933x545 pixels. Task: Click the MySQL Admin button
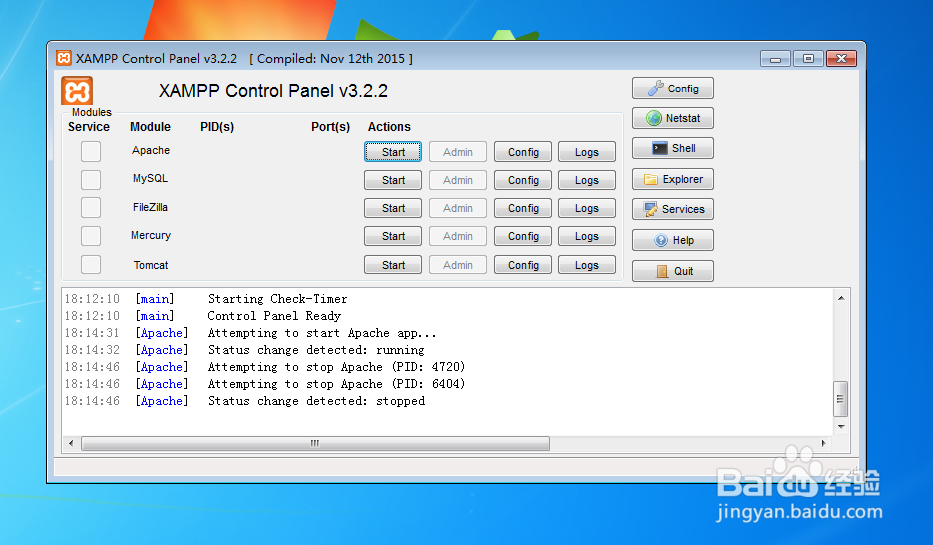(x=458, y=180)
